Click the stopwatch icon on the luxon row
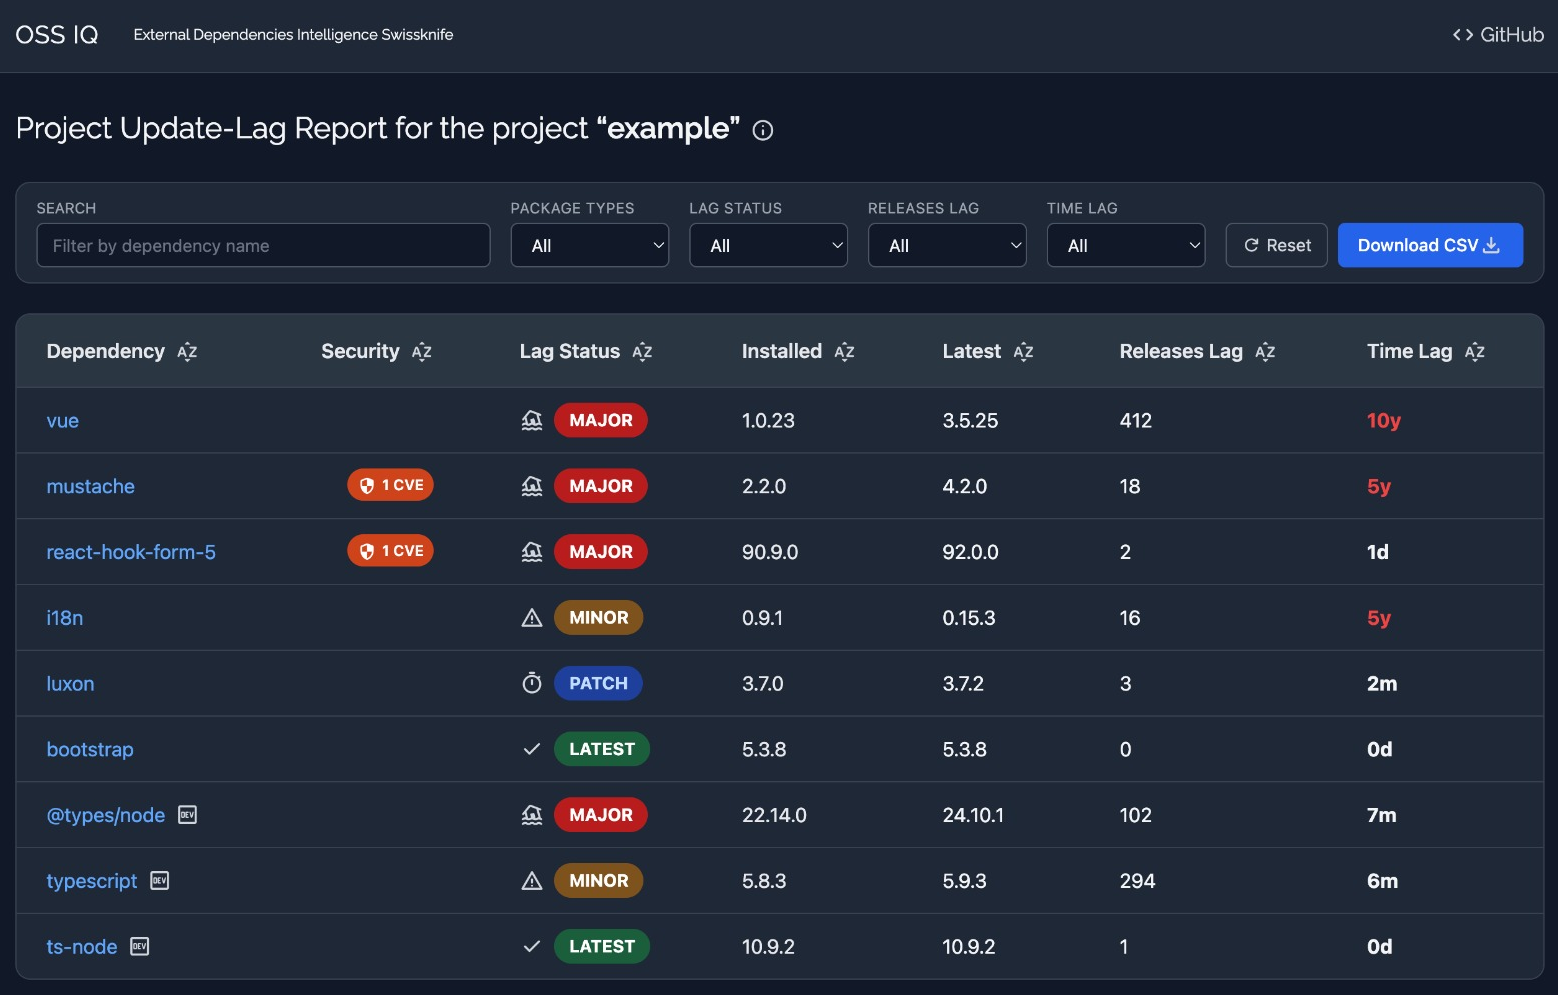 (x=531, y=683)
